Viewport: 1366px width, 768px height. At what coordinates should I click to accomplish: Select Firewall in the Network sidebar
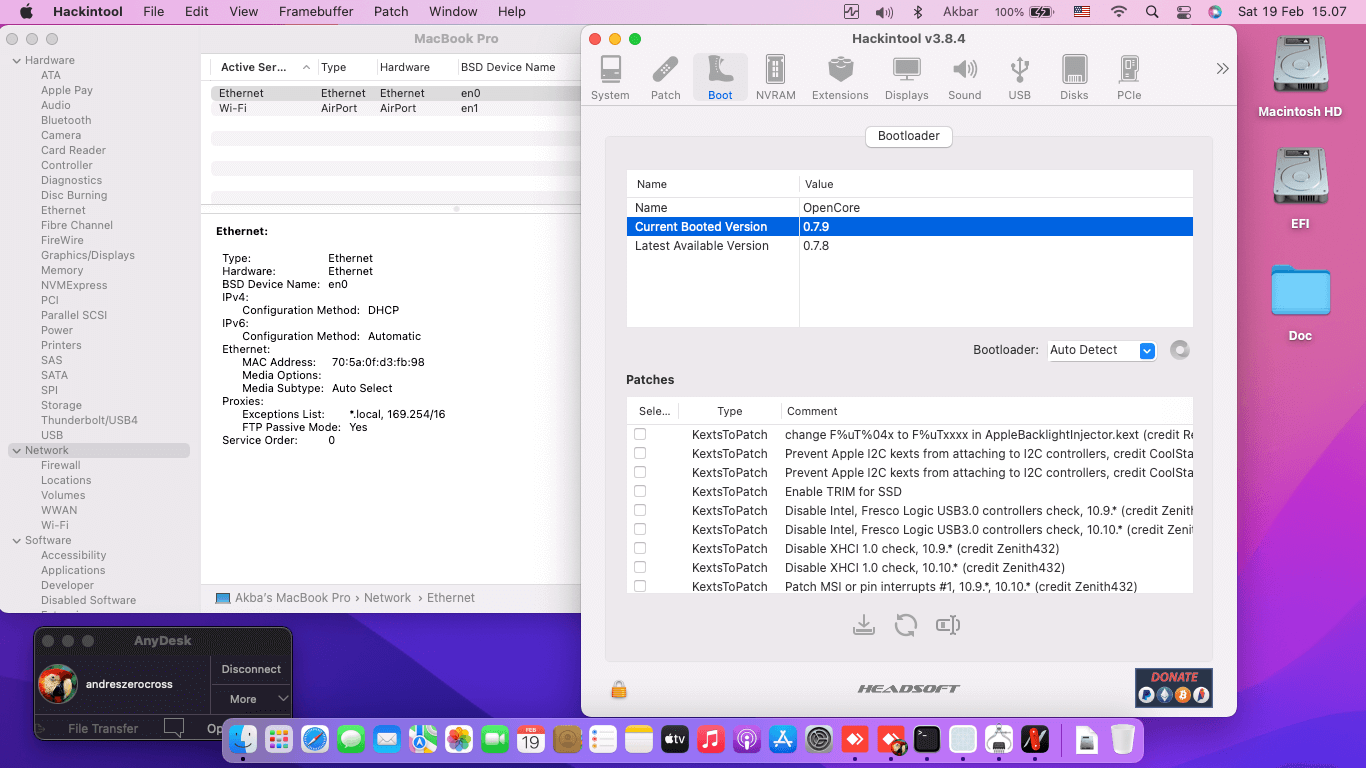61,465
